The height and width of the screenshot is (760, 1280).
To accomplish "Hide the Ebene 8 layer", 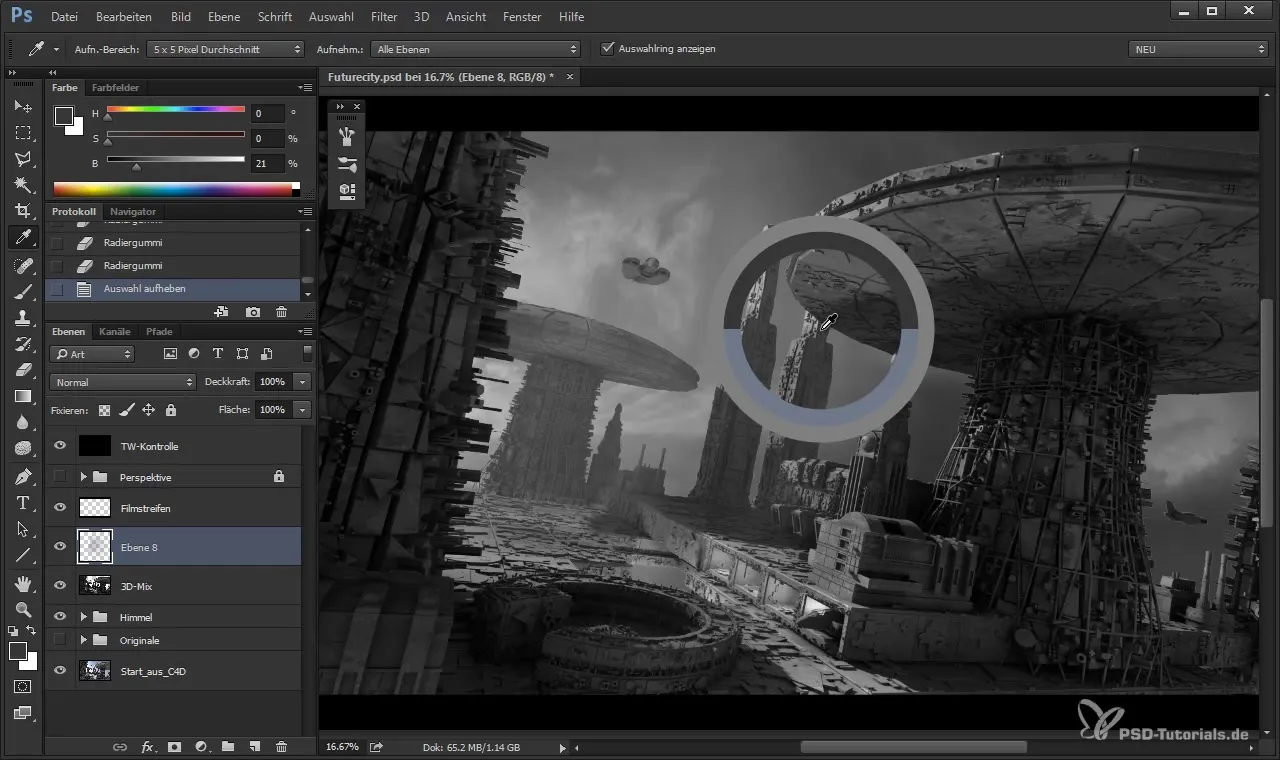I will point(59,547).
